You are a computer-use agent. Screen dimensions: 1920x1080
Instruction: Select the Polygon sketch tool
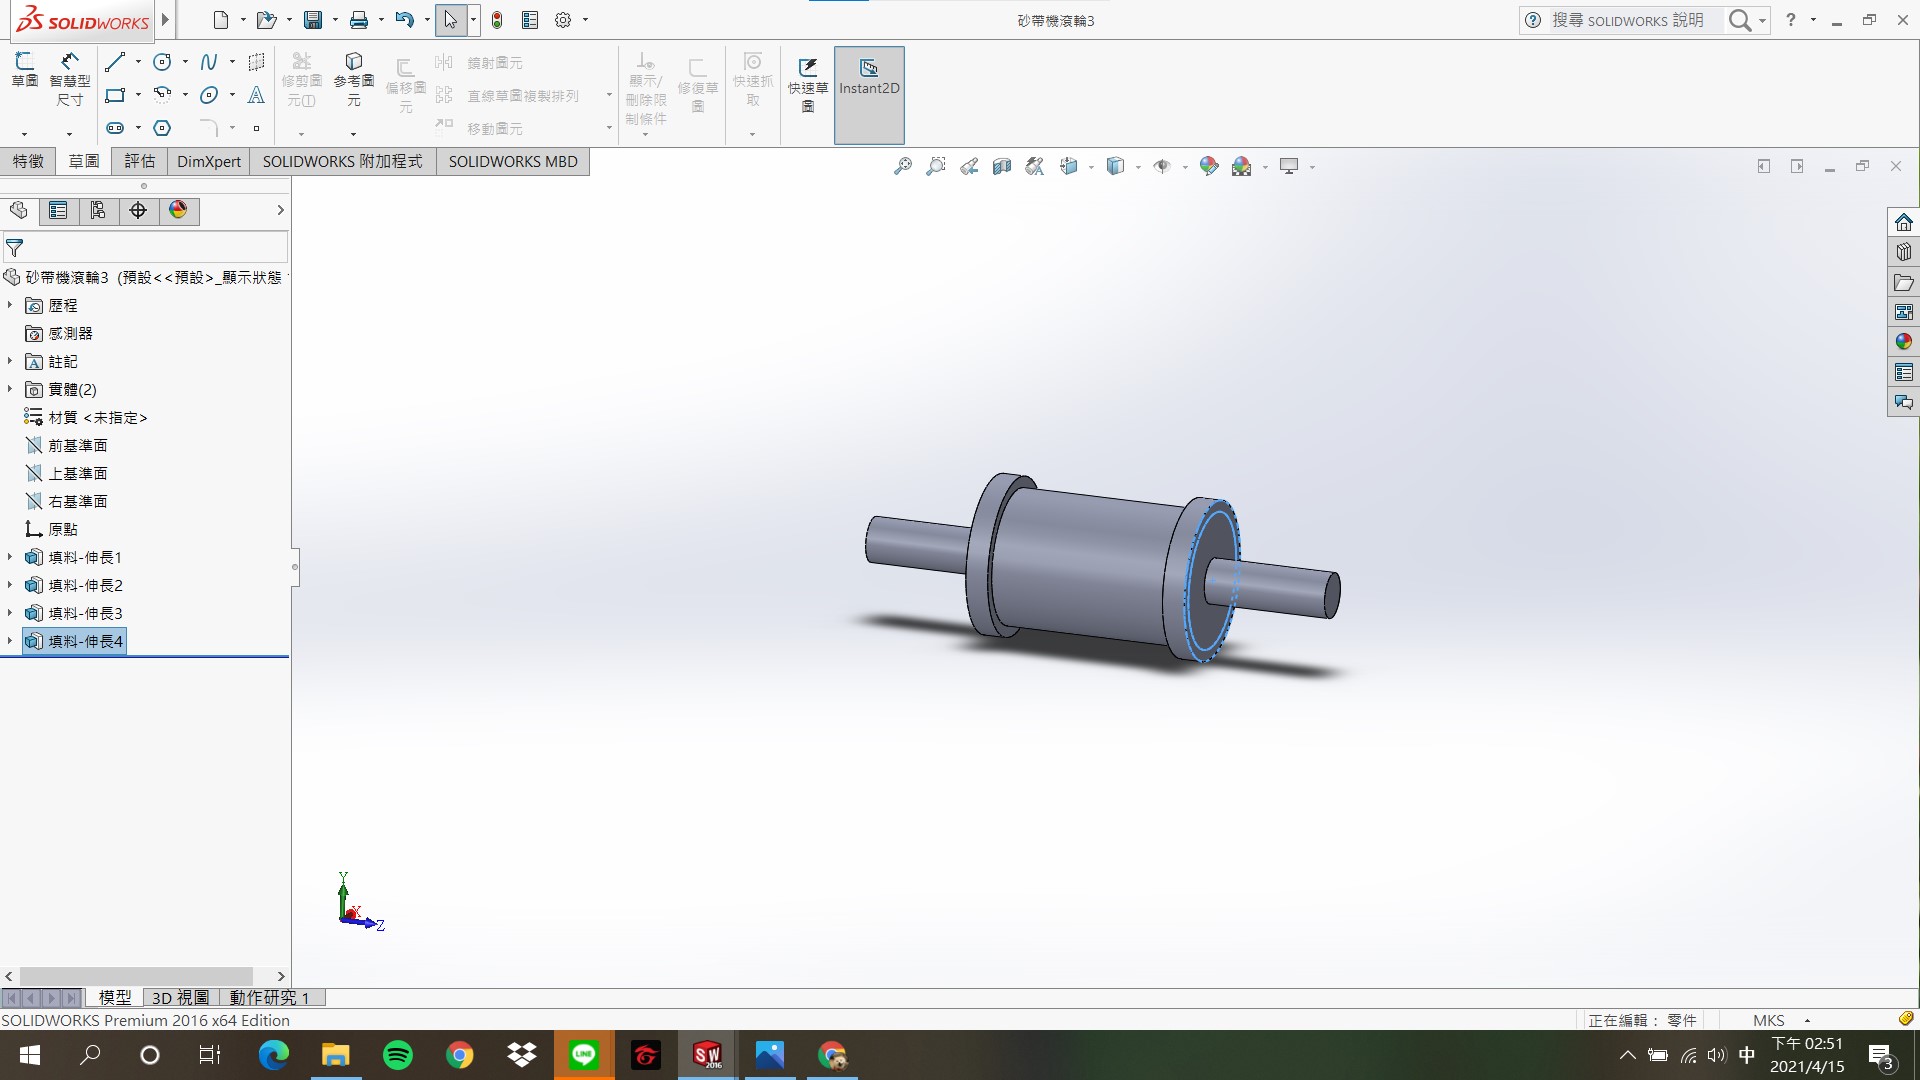pos(162,128)
